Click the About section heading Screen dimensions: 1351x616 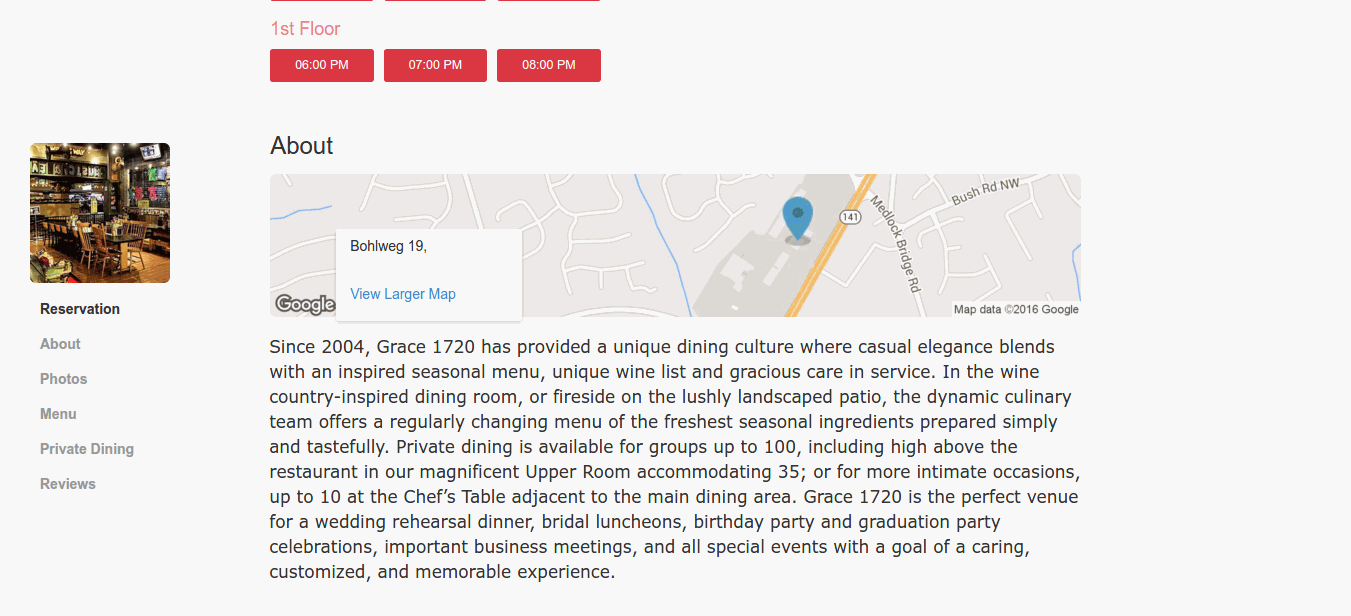301,146
